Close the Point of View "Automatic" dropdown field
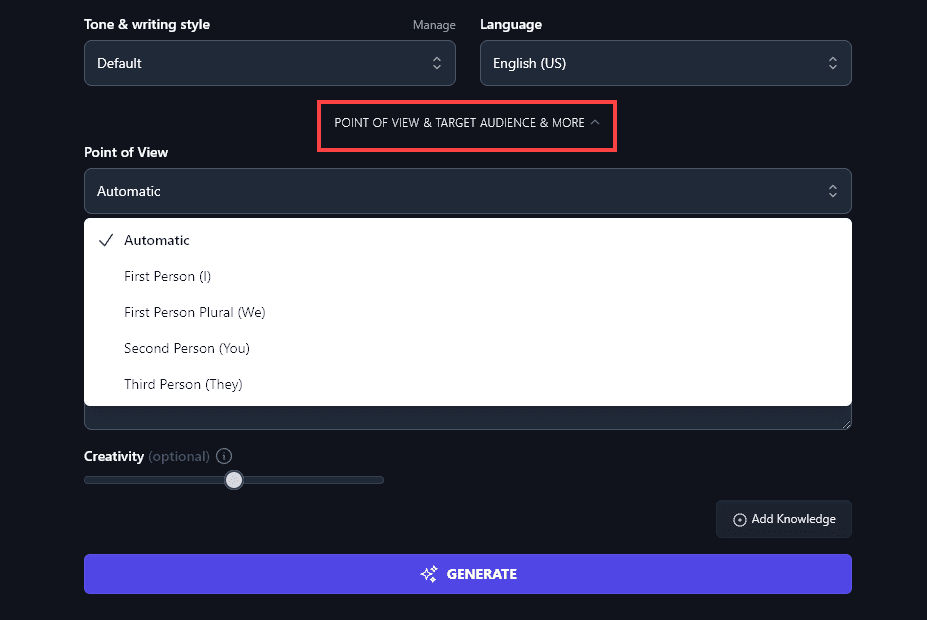Image resolution: width=927 pixels, height=620 pixels. pyautogui.click(x=467, y=191)
